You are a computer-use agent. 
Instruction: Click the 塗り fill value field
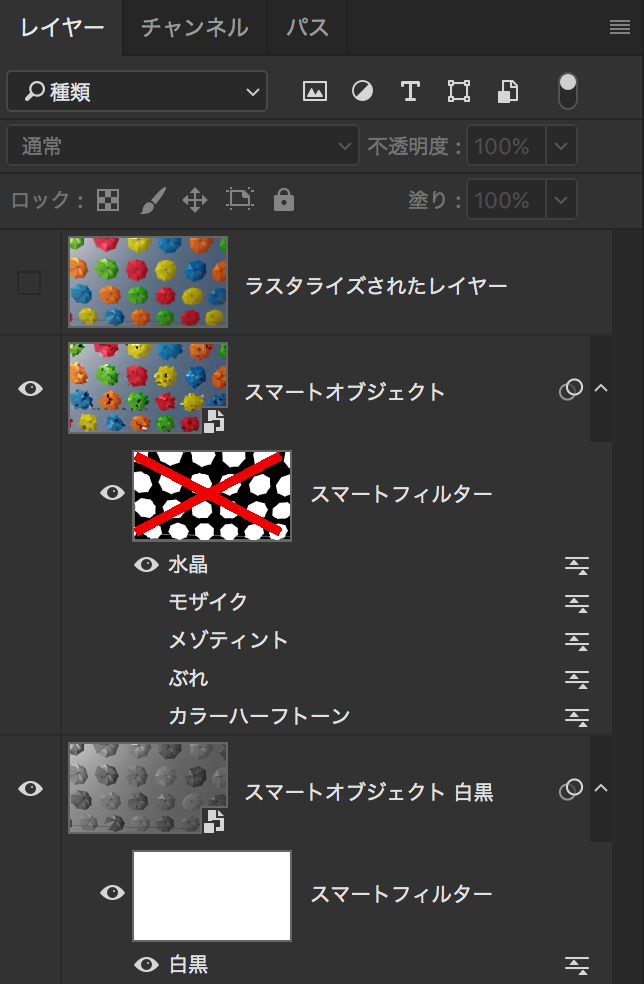[x=507, y=200]
